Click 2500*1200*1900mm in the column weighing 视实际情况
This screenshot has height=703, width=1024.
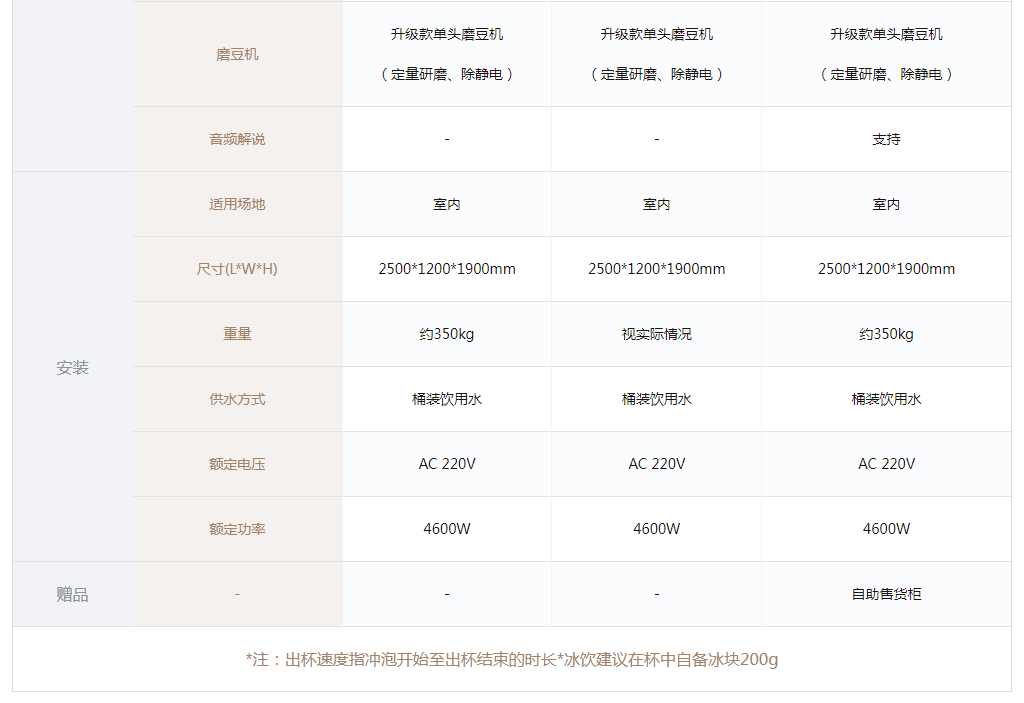pos(656,269)
